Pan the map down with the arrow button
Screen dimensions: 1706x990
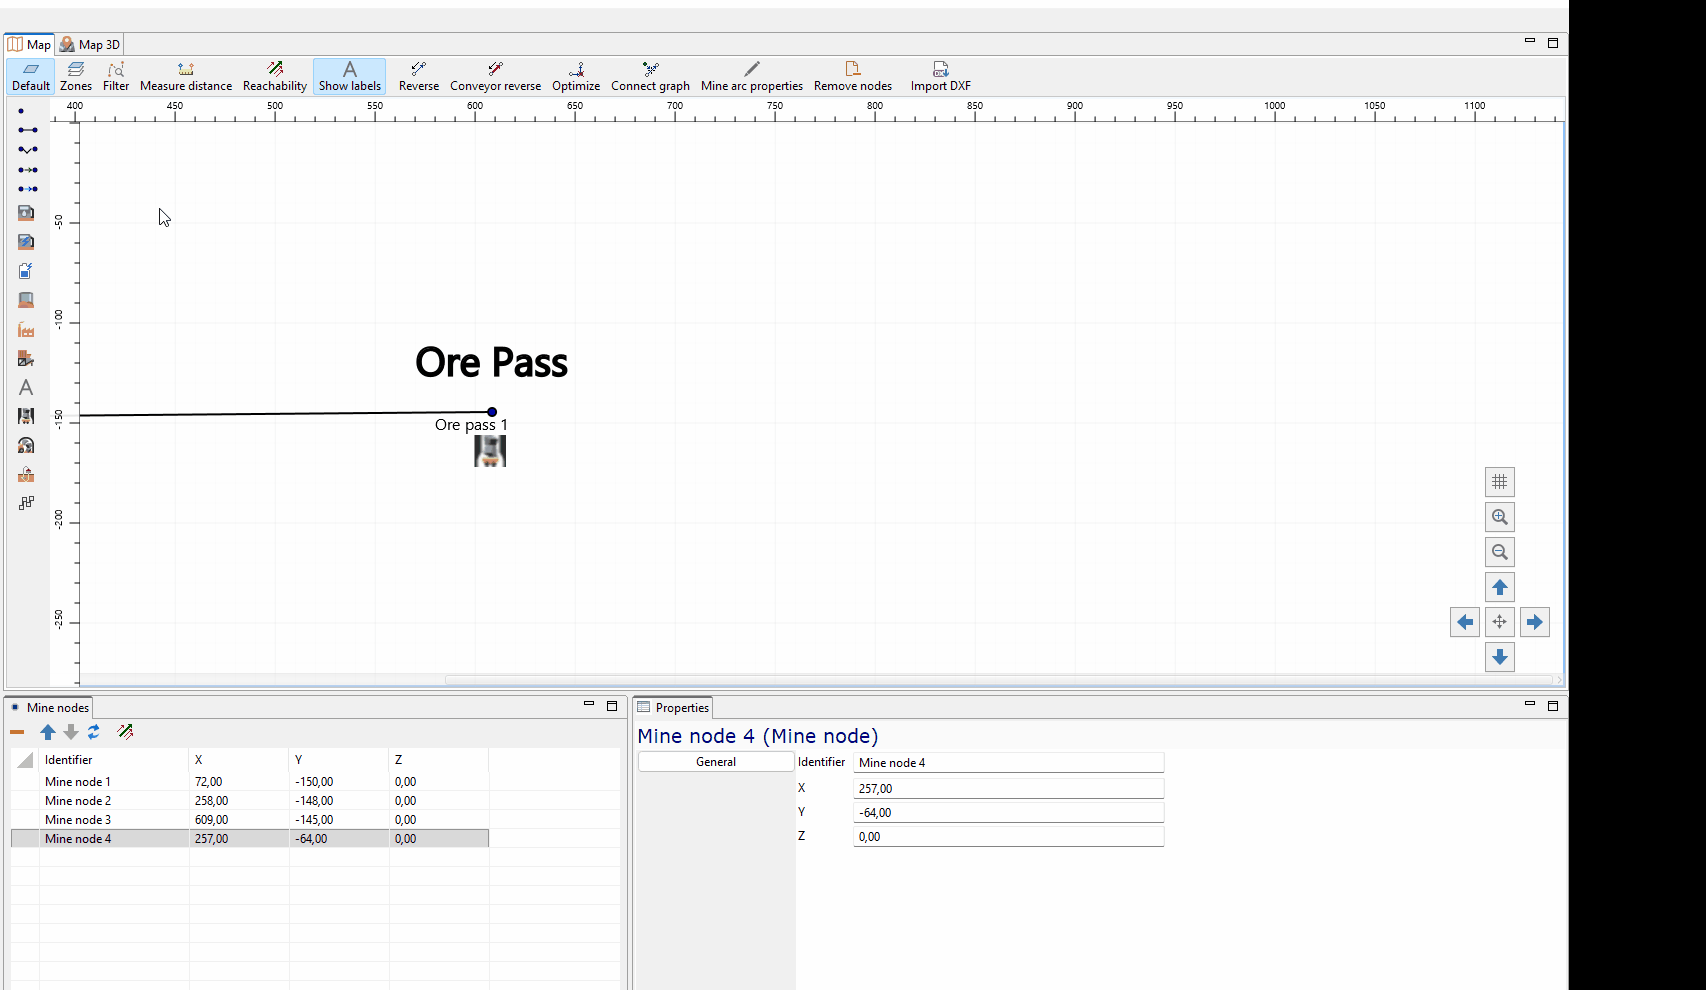pos(1500,657)
